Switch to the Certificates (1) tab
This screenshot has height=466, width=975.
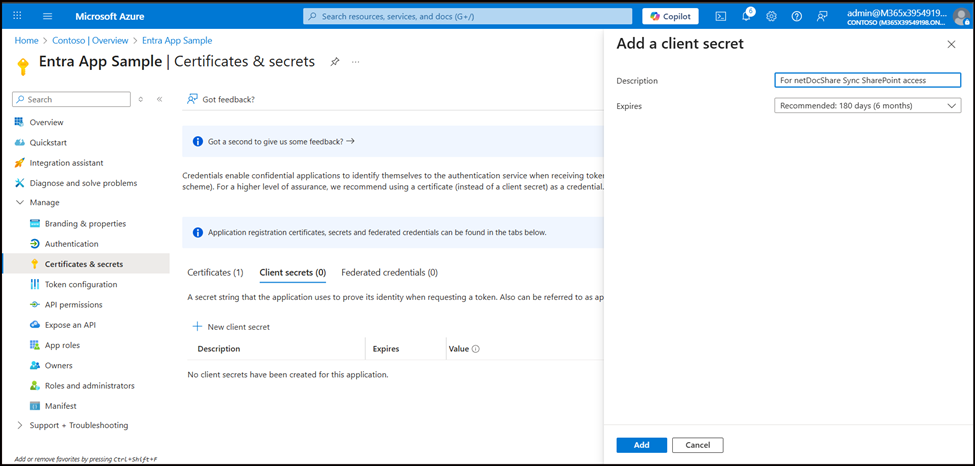pos(215,273)
